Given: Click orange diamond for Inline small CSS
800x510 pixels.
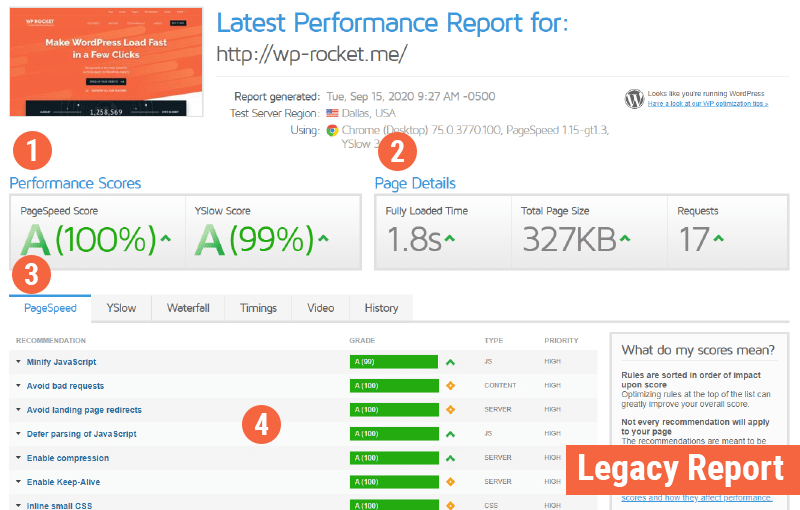Looking at the screenshot, I should click(x=450, y=505).
